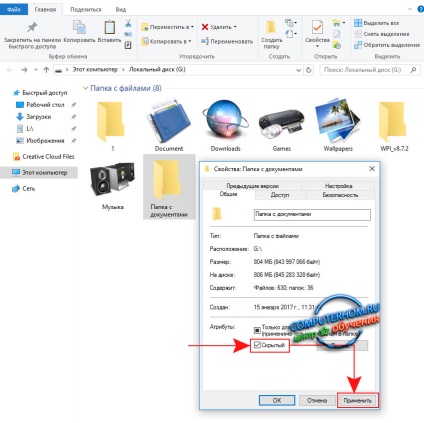This screenshot has height=423, width=424.
Task: Click the Create new folder icon
Action: (x=271, y=27)
